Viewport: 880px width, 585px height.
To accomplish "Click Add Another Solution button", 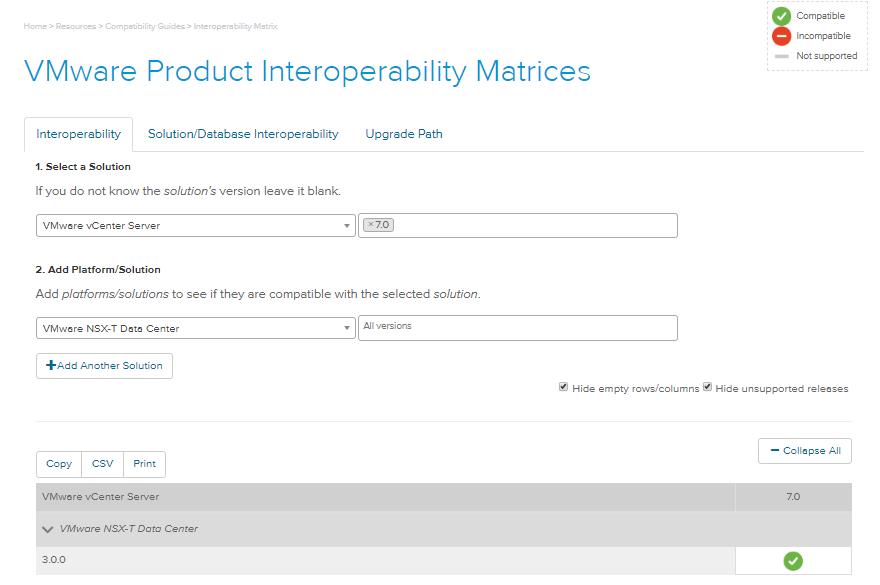I will pyautogui.click(x=104, y=366).
